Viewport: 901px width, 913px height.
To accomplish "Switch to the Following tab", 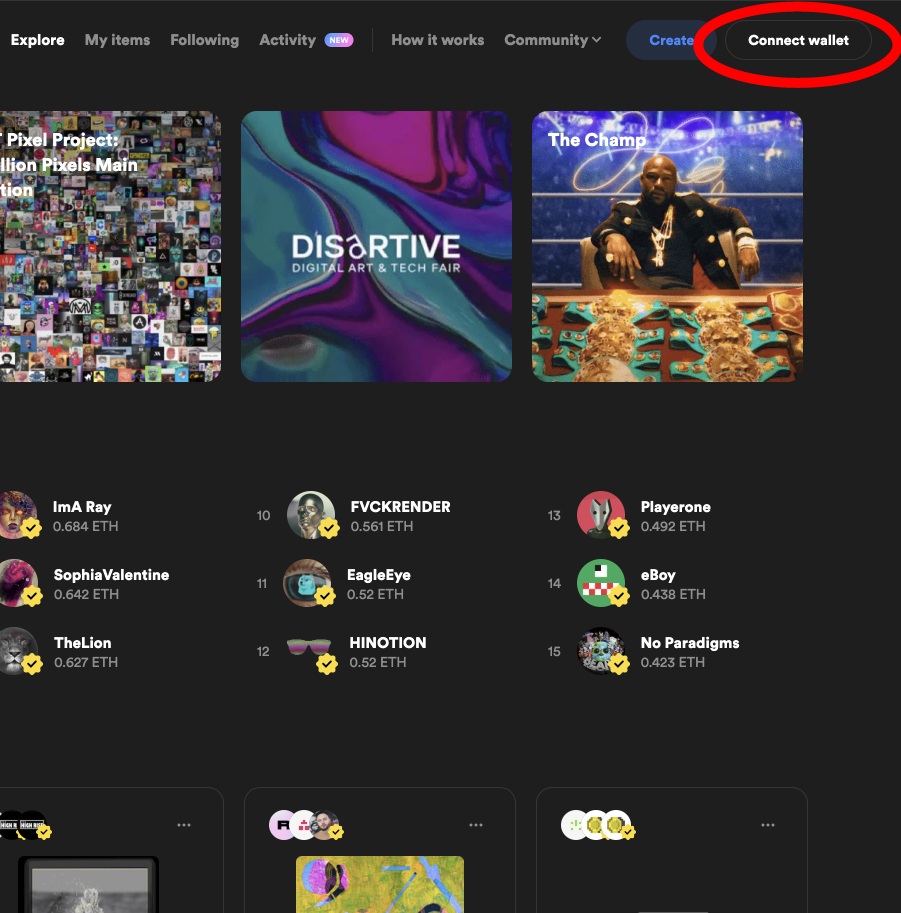I will pos(204,40).
